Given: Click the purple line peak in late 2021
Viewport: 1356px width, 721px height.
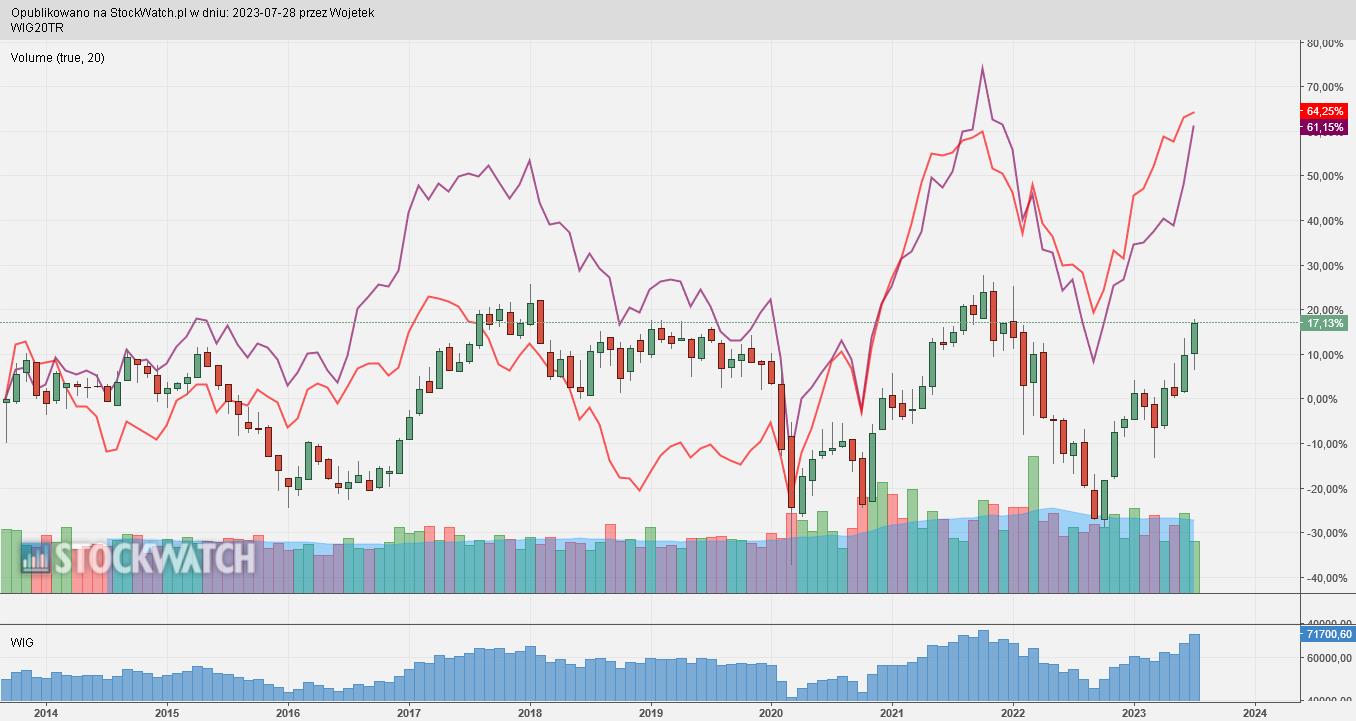Looking at the screenshot, I should coord(982,68).
